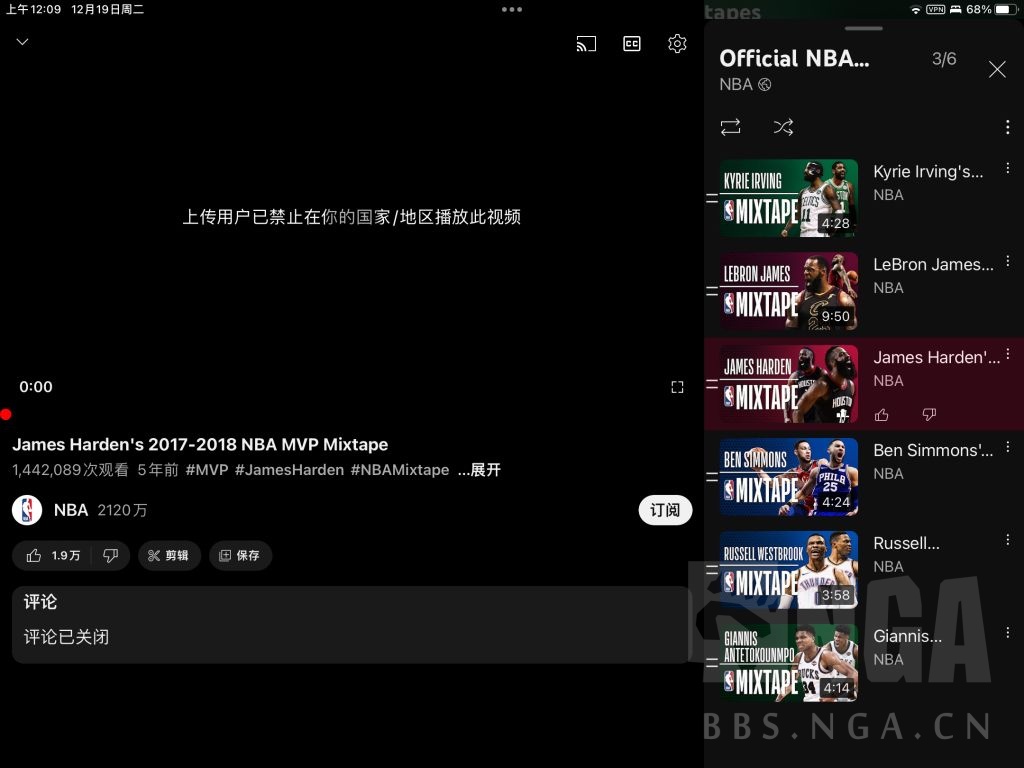Open options for Kyrie Irving's Mixtape video

1007,168
